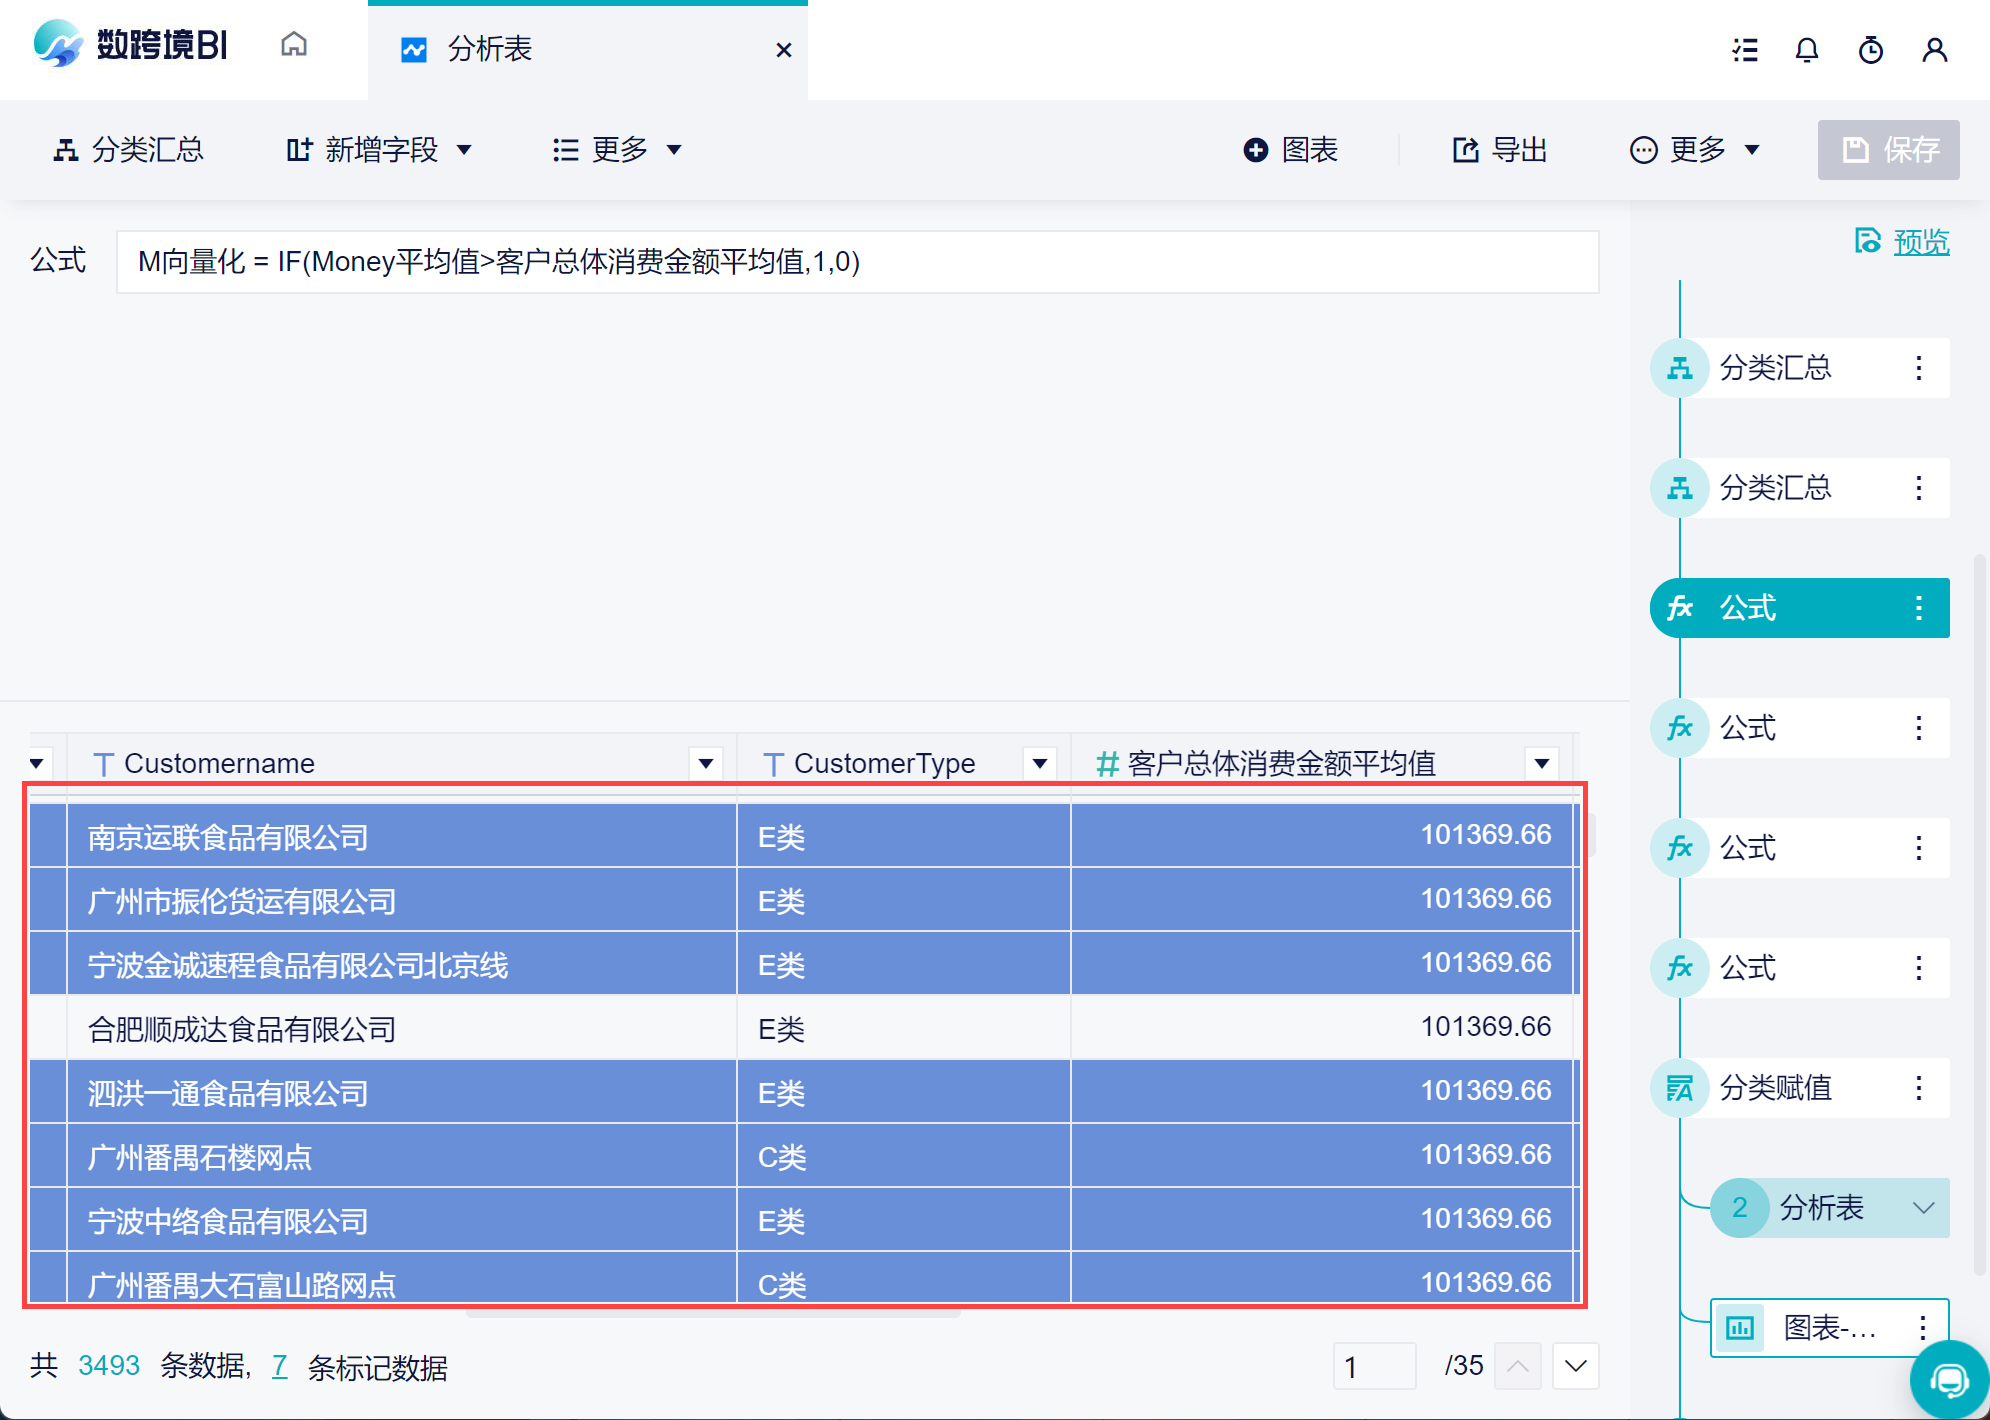This screenshot has height=1420, width=1990.
Task: Open CustomerType column dropdown arrow
Action: coord(1040,764)
